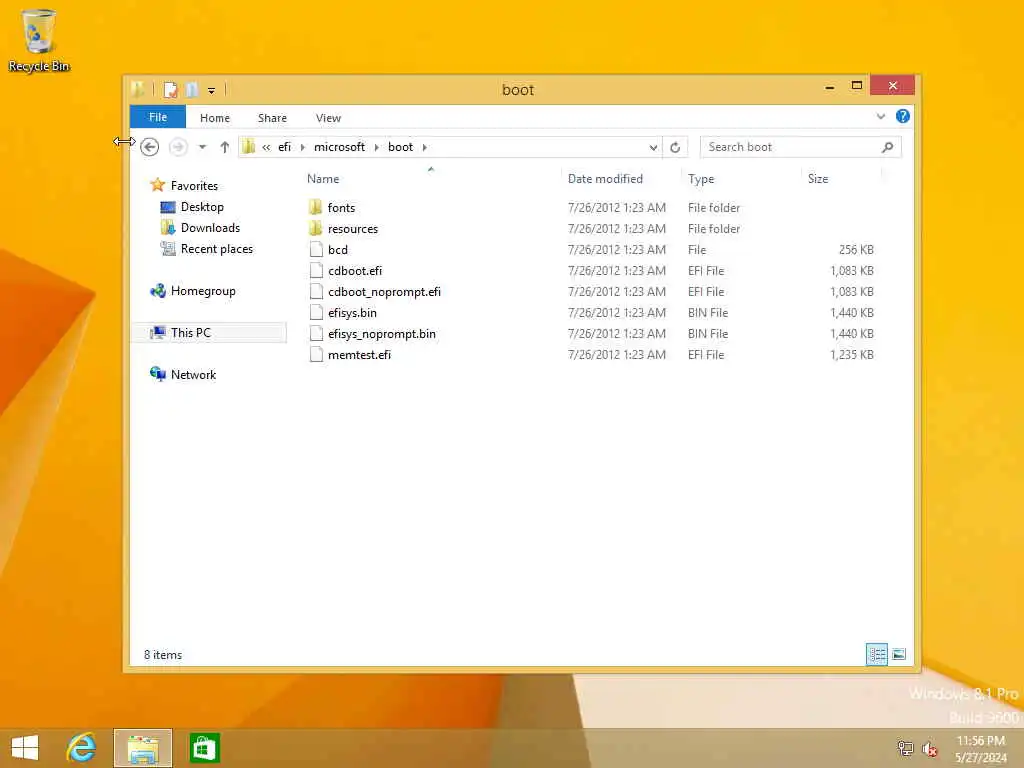Screen dimensions: 1024x768
Task: Navigate to microsoft in the address bar
Action: pyautogui.click(x=340, y=147)
